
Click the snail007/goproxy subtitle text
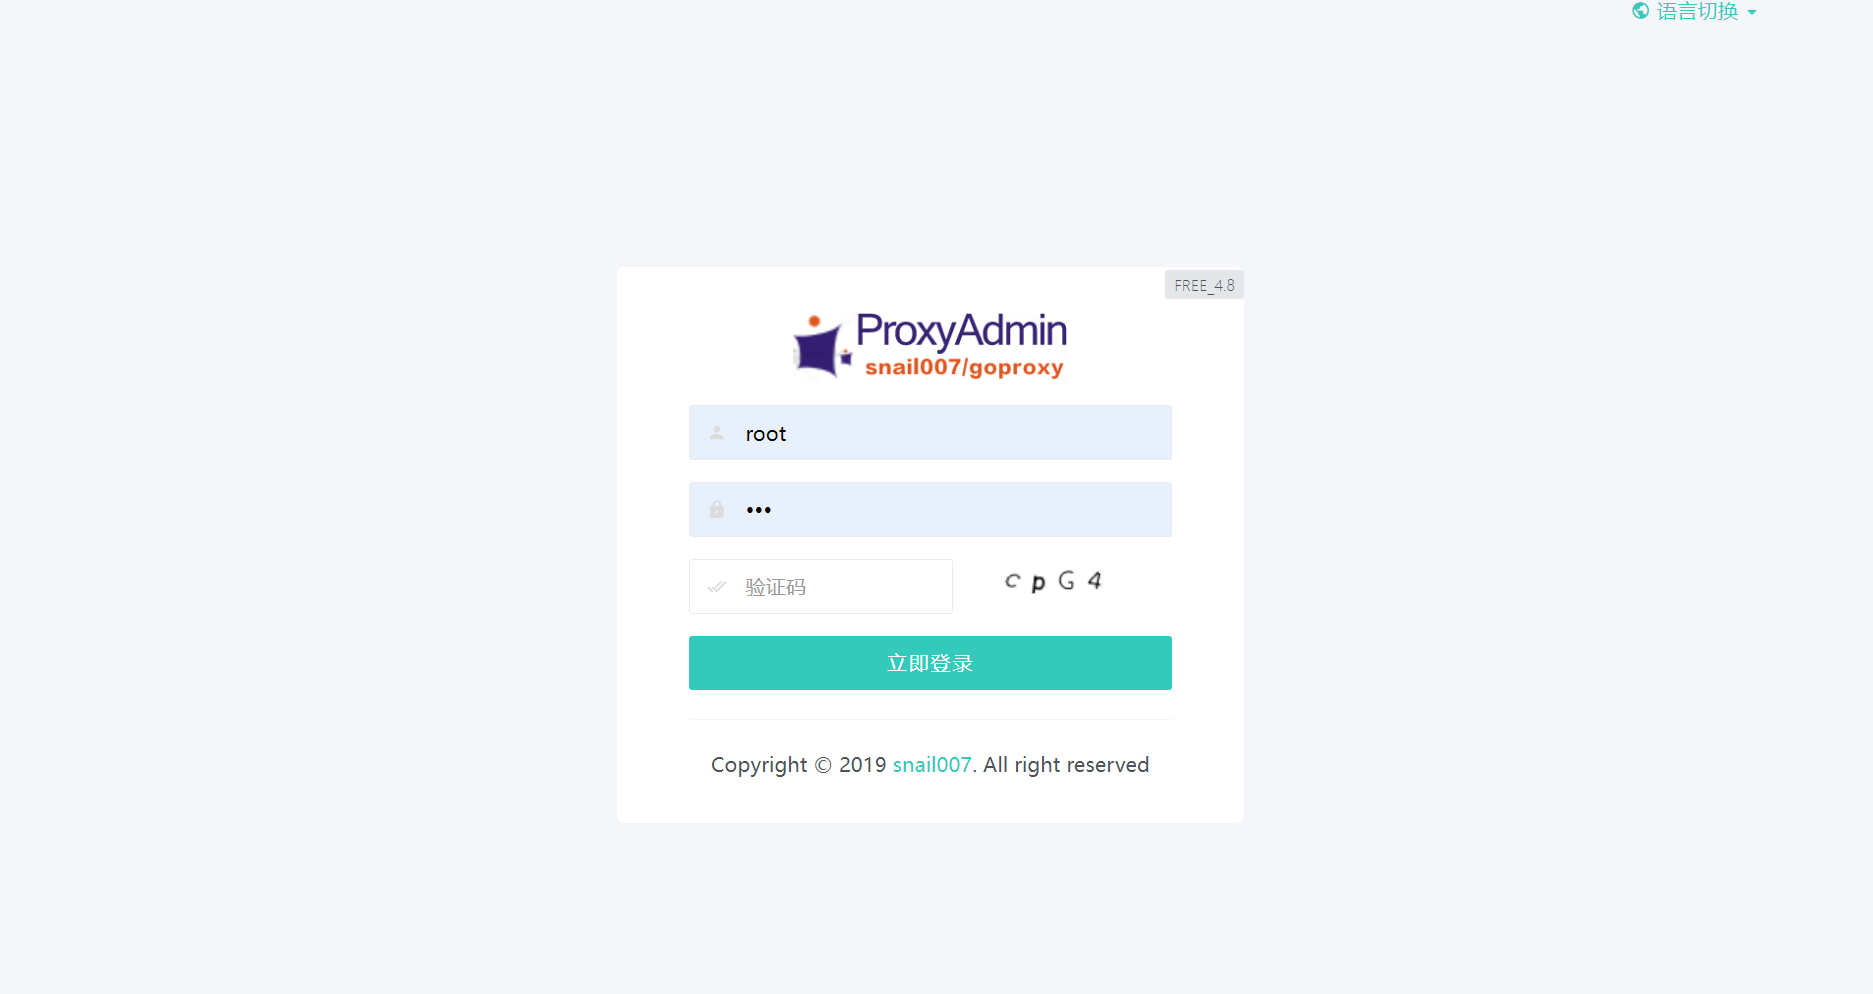pos(964,367)
